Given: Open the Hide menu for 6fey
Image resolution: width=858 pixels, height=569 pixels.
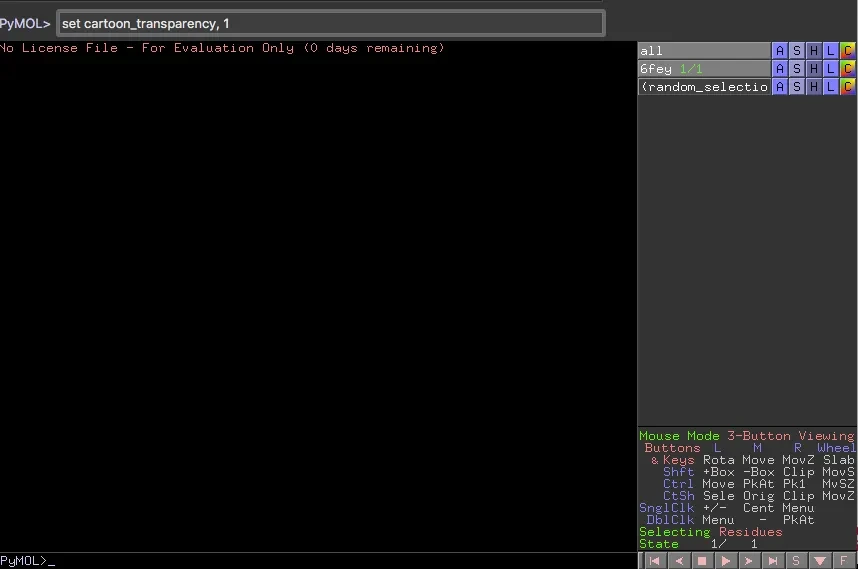Looking at the screenshot, I should tap(814, 69).
